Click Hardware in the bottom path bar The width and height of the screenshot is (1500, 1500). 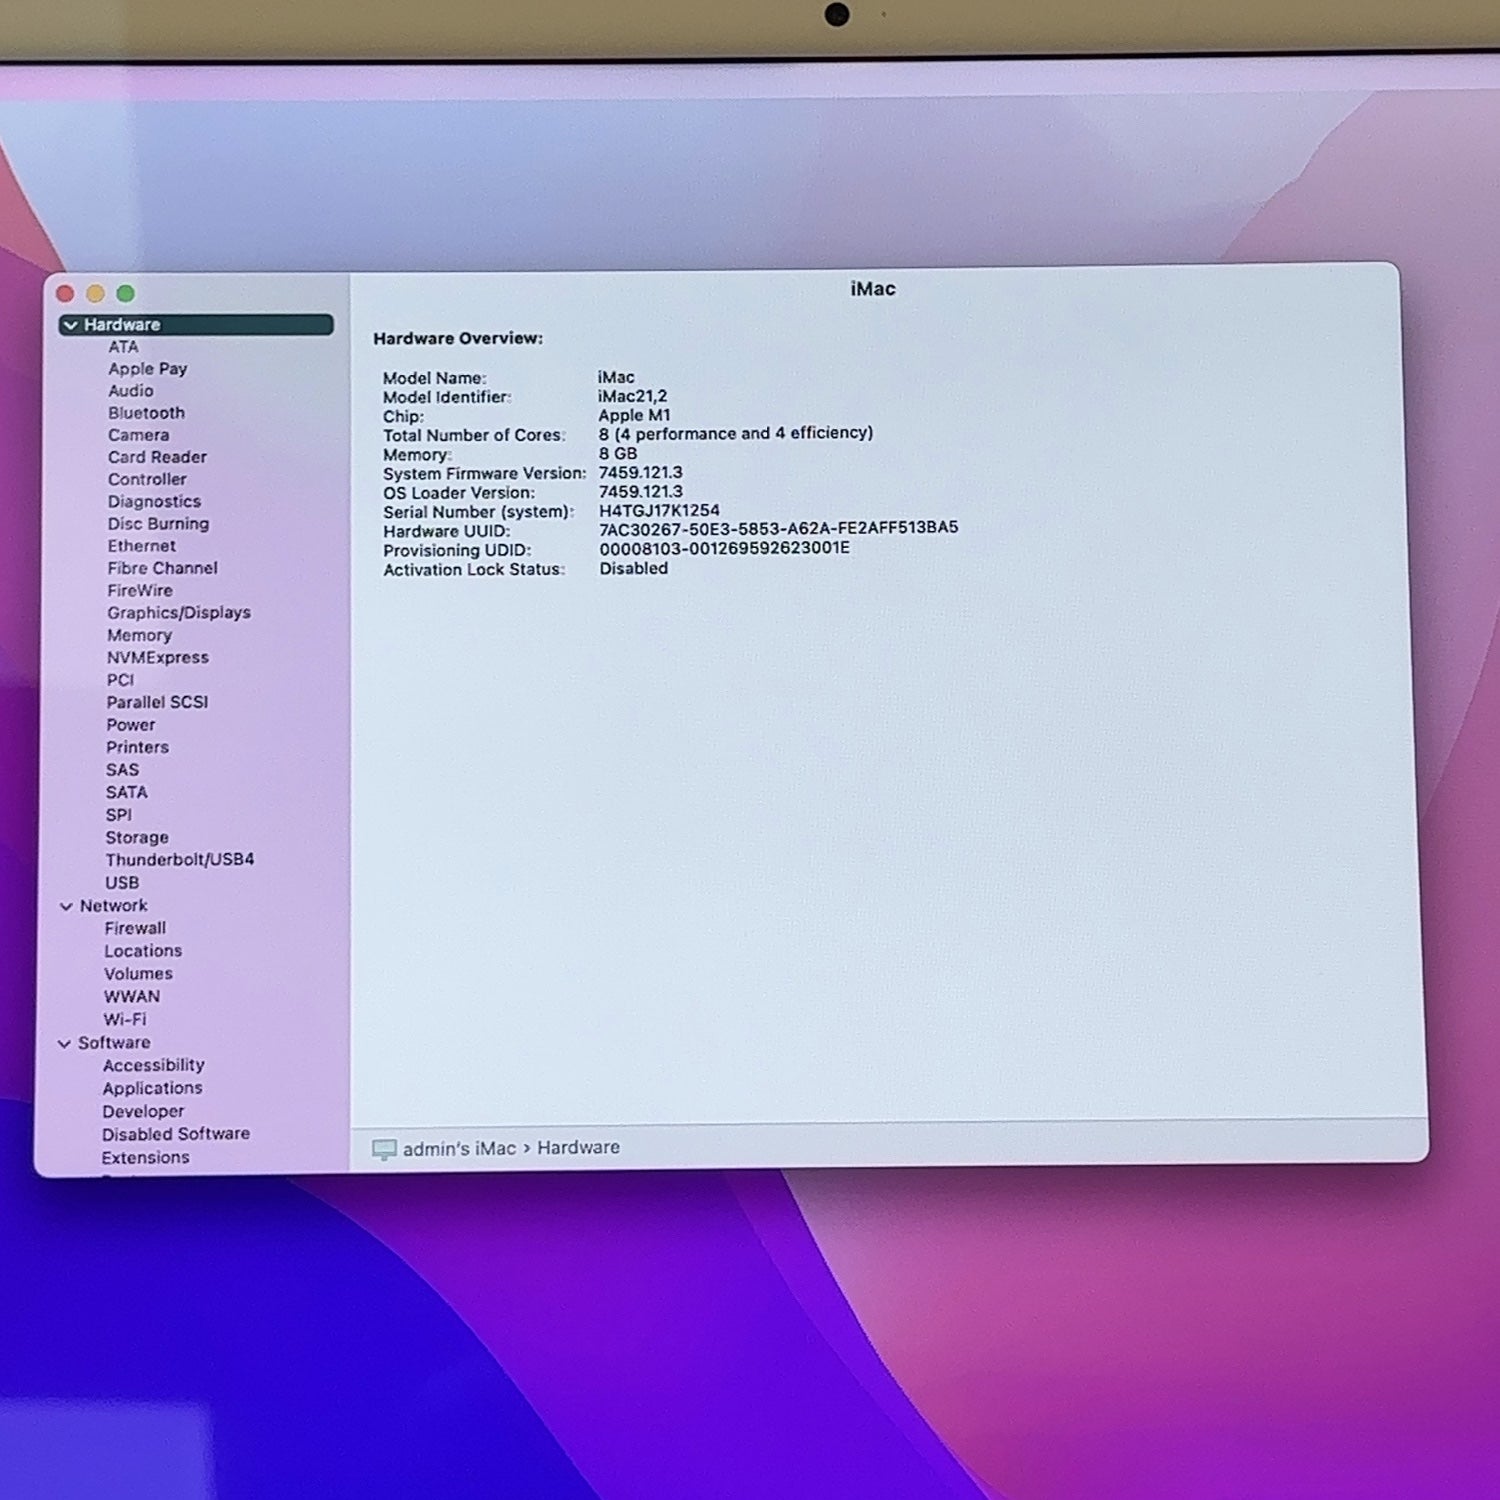coord(578,1148)
